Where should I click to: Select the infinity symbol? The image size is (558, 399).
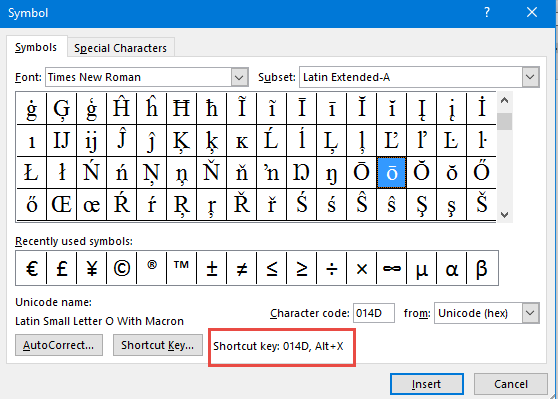tap(391, 268)
